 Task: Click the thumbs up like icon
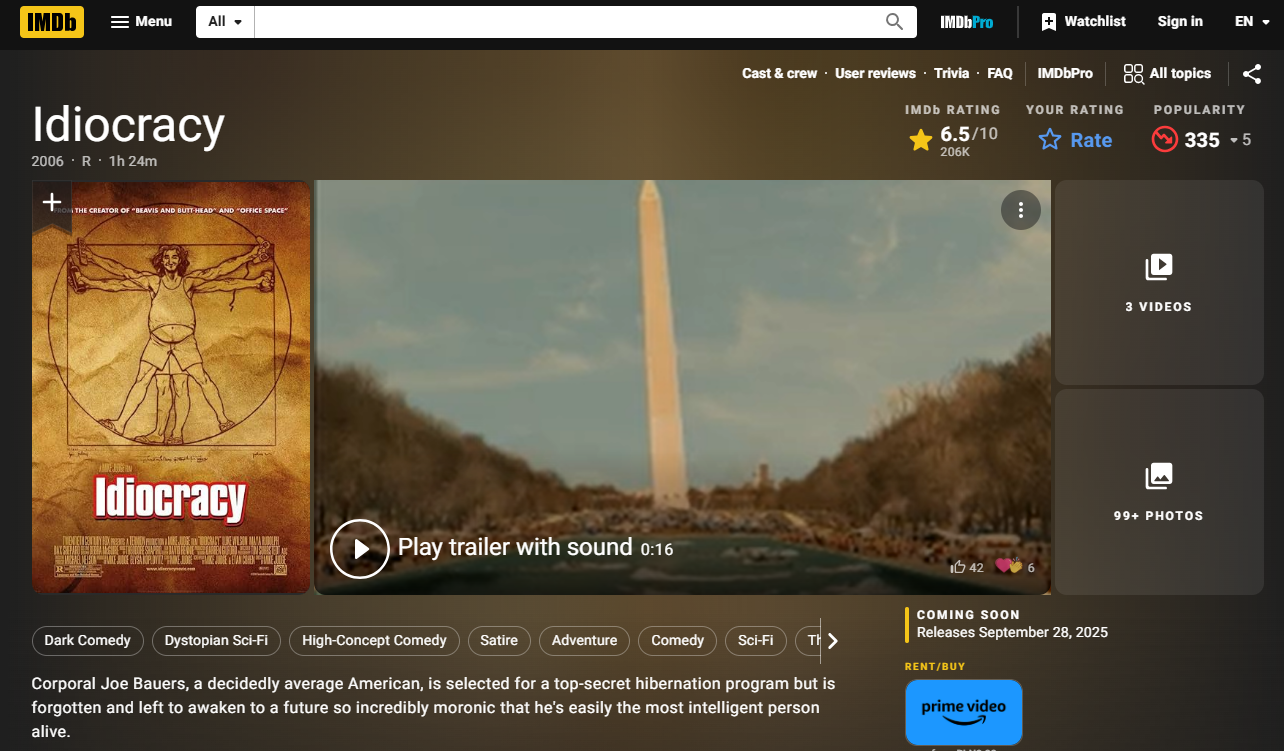click(x=958, y=567)
